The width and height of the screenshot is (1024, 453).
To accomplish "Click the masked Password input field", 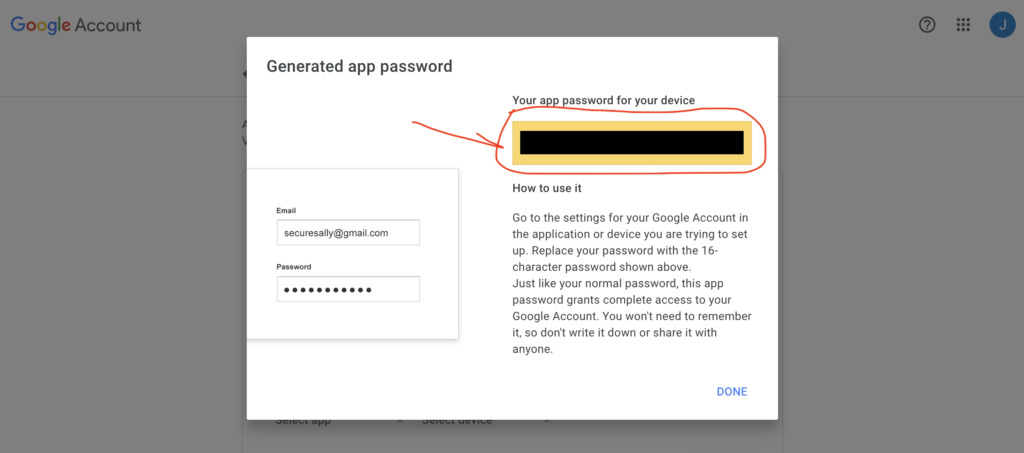I will (348, 289).
